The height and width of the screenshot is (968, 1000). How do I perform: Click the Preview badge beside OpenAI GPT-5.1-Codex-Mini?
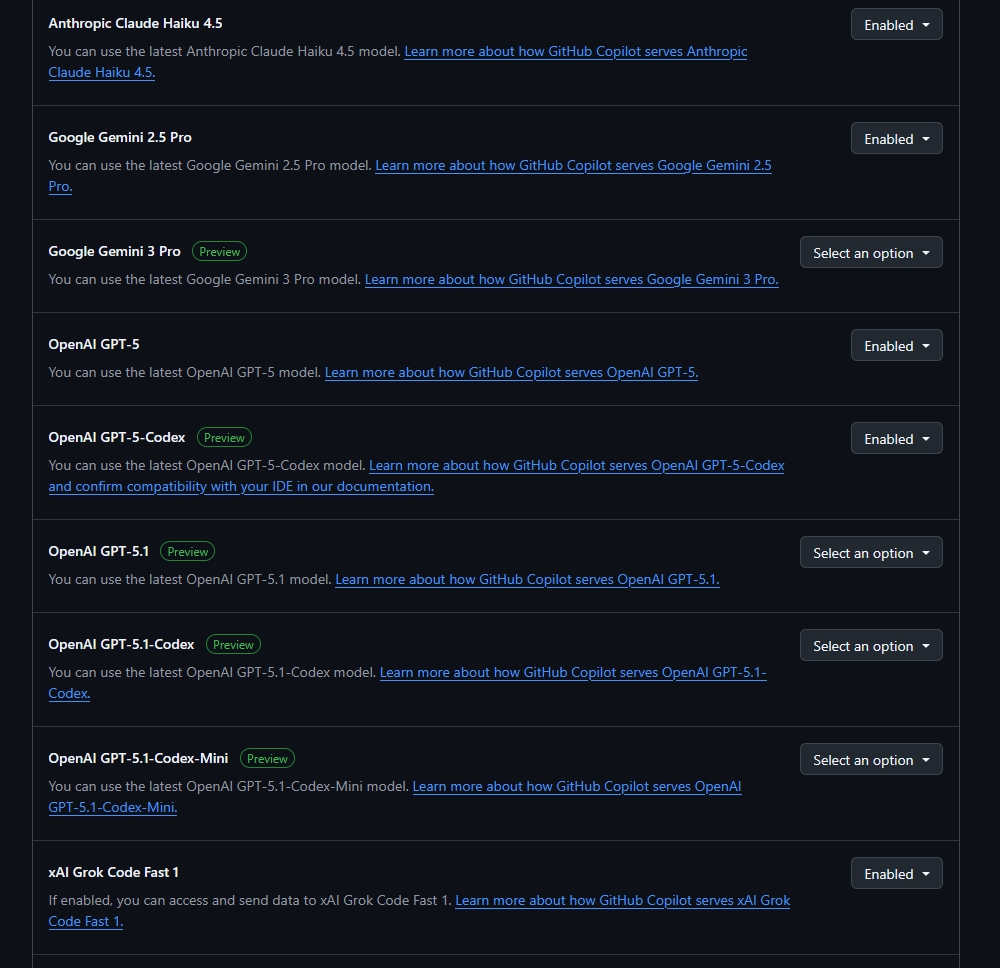(x=267, y=759)
